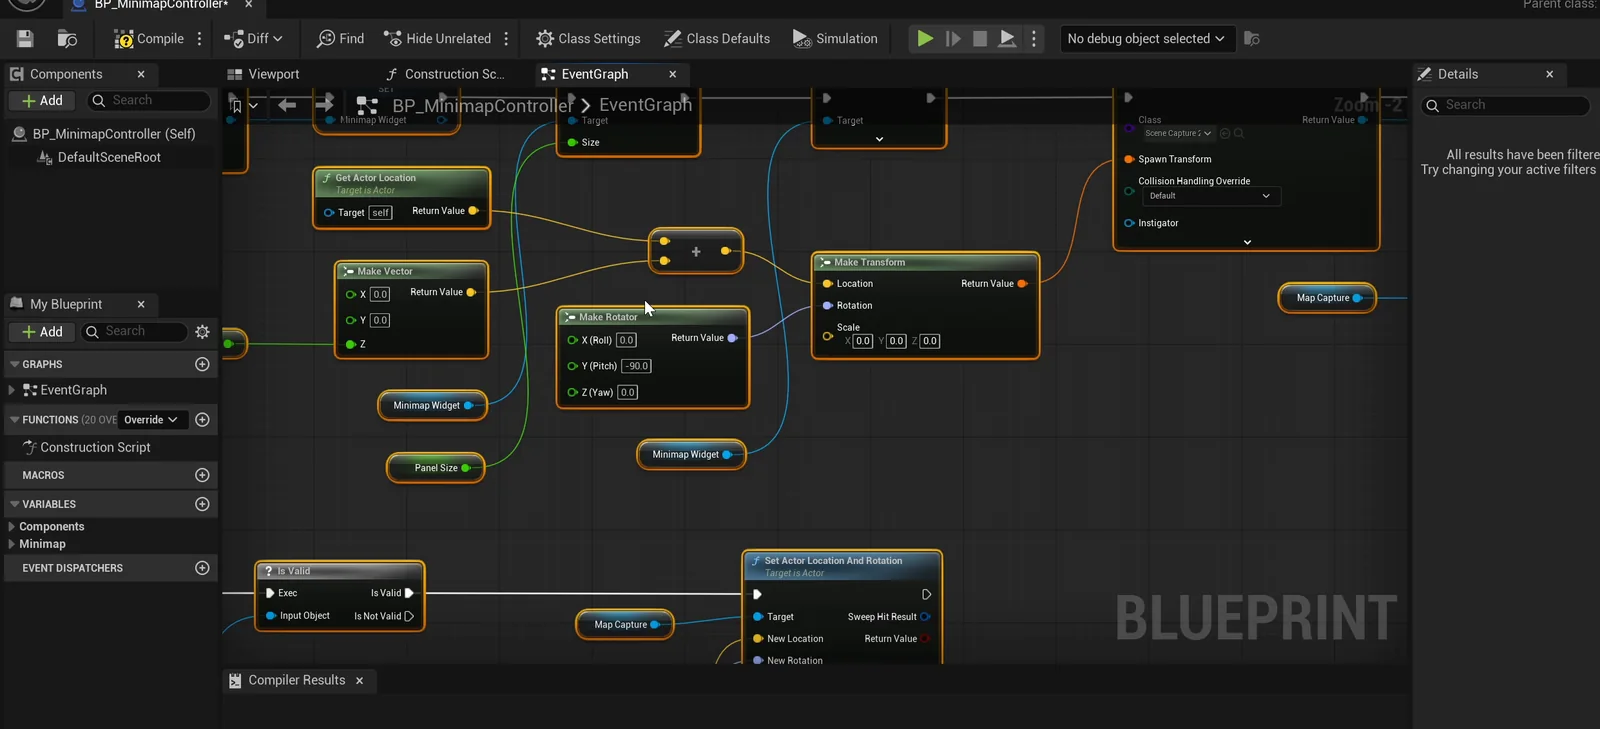The width and height of the screenshot is (1600, 729).
Task: Expand the Minimap variable category
Action: pyautogui.click(x=12, y=544)
